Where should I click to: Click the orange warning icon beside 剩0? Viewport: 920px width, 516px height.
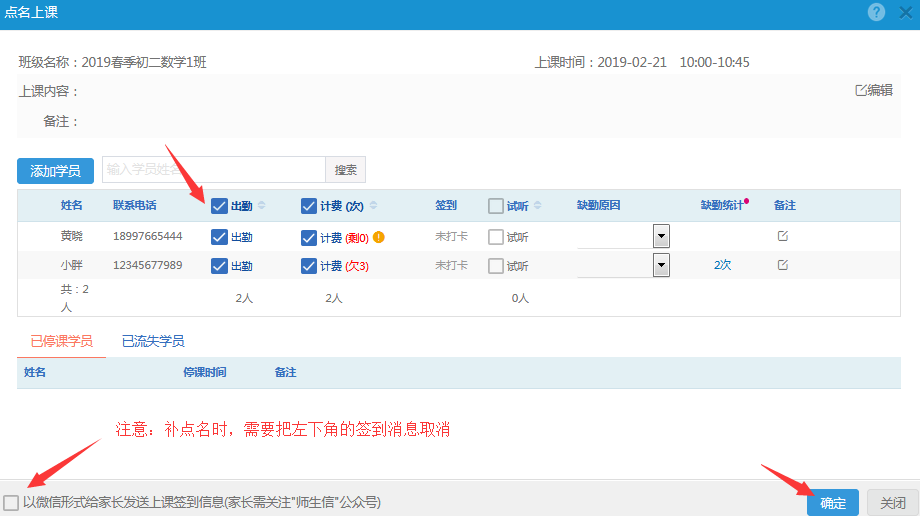coord(379,237)
